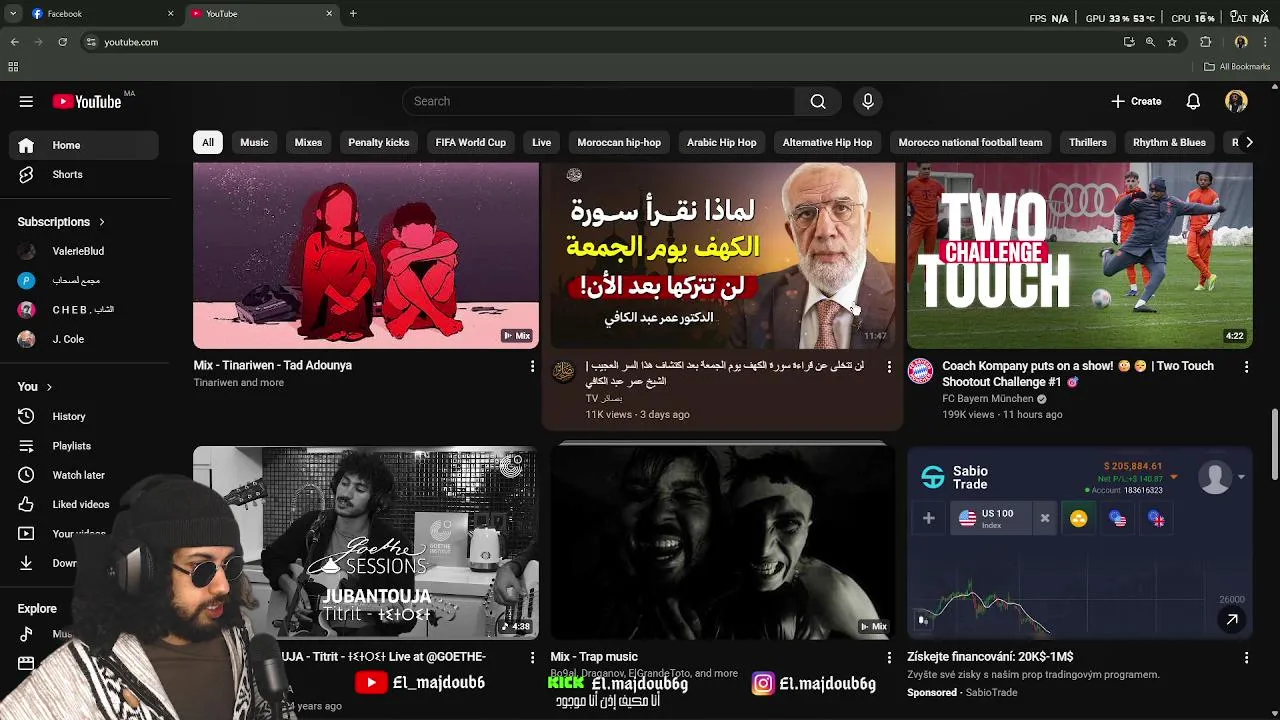The width and height of the screenshot is (1280, 720).
Task: Open History in sidebar
Action: [x=84, y=416]
